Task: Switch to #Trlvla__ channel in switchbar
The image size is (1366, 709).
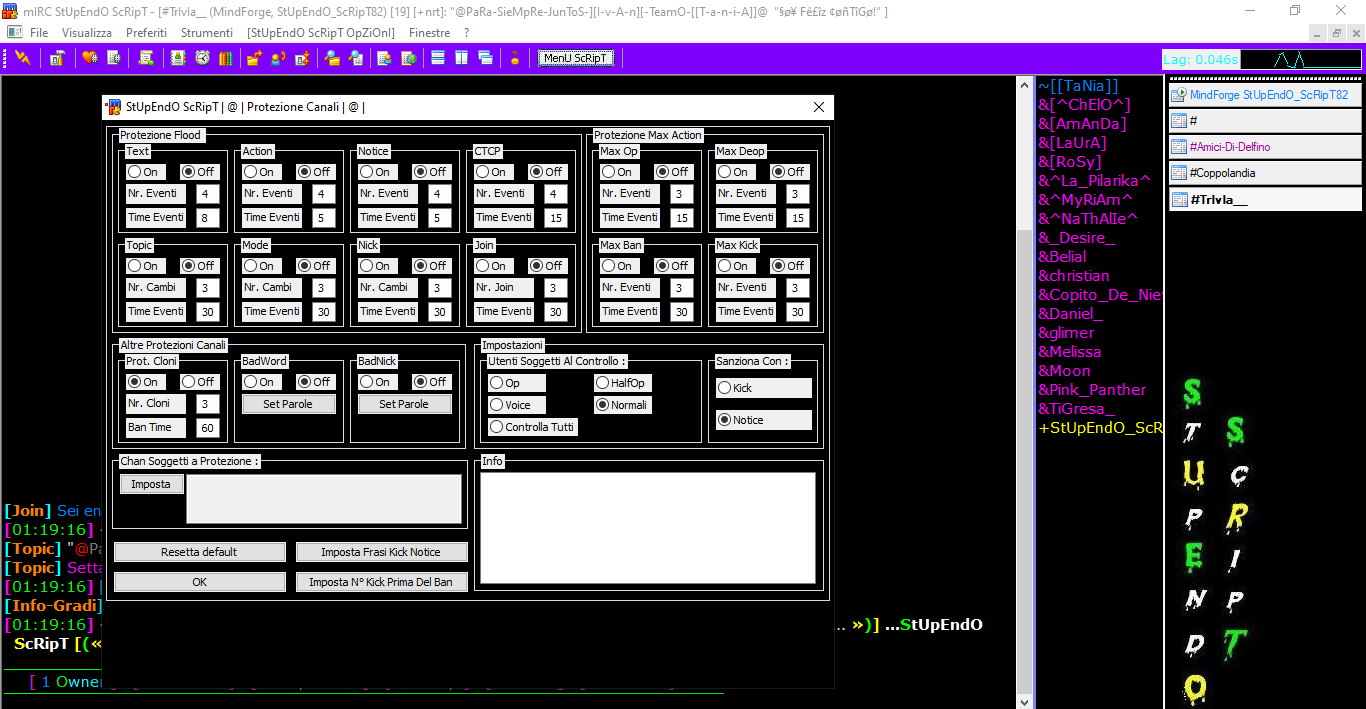Action: (1265, 199)
